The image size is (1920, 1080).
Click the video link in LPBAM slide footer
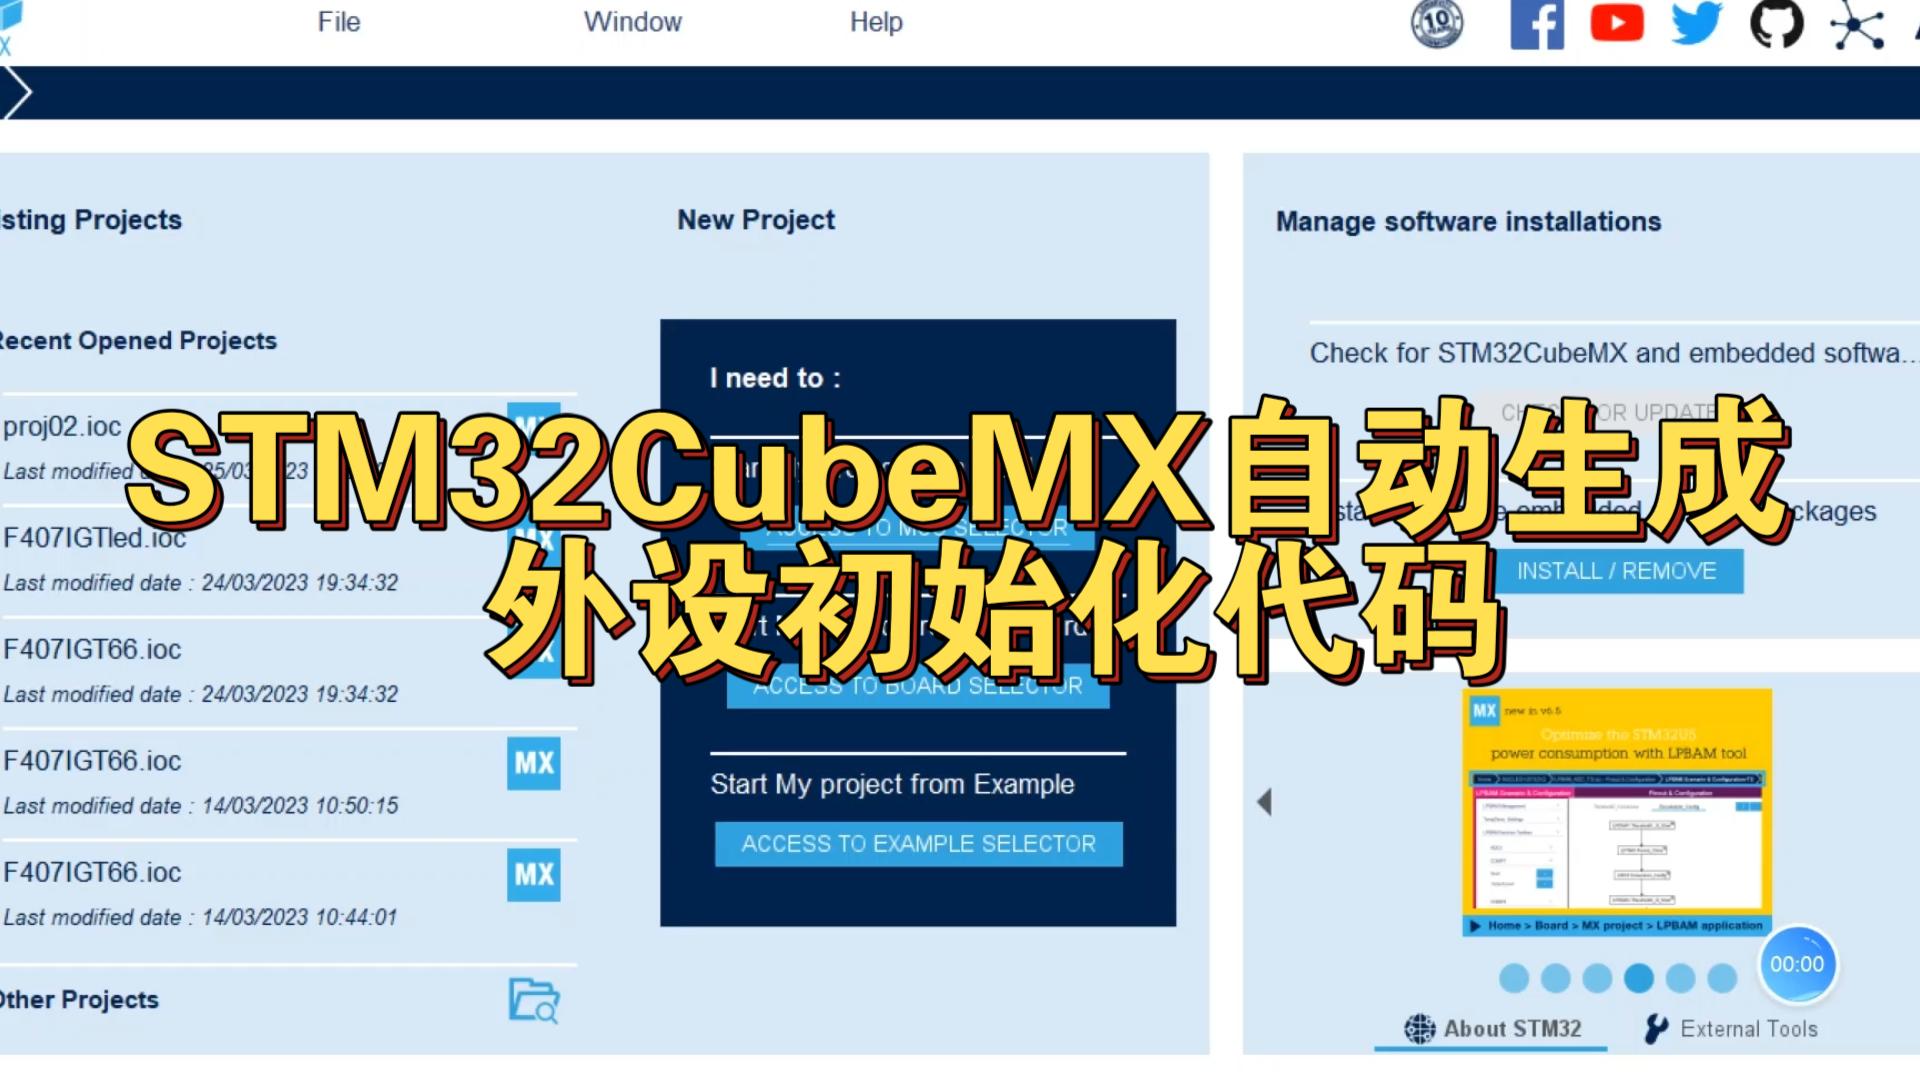point(1616,926)
